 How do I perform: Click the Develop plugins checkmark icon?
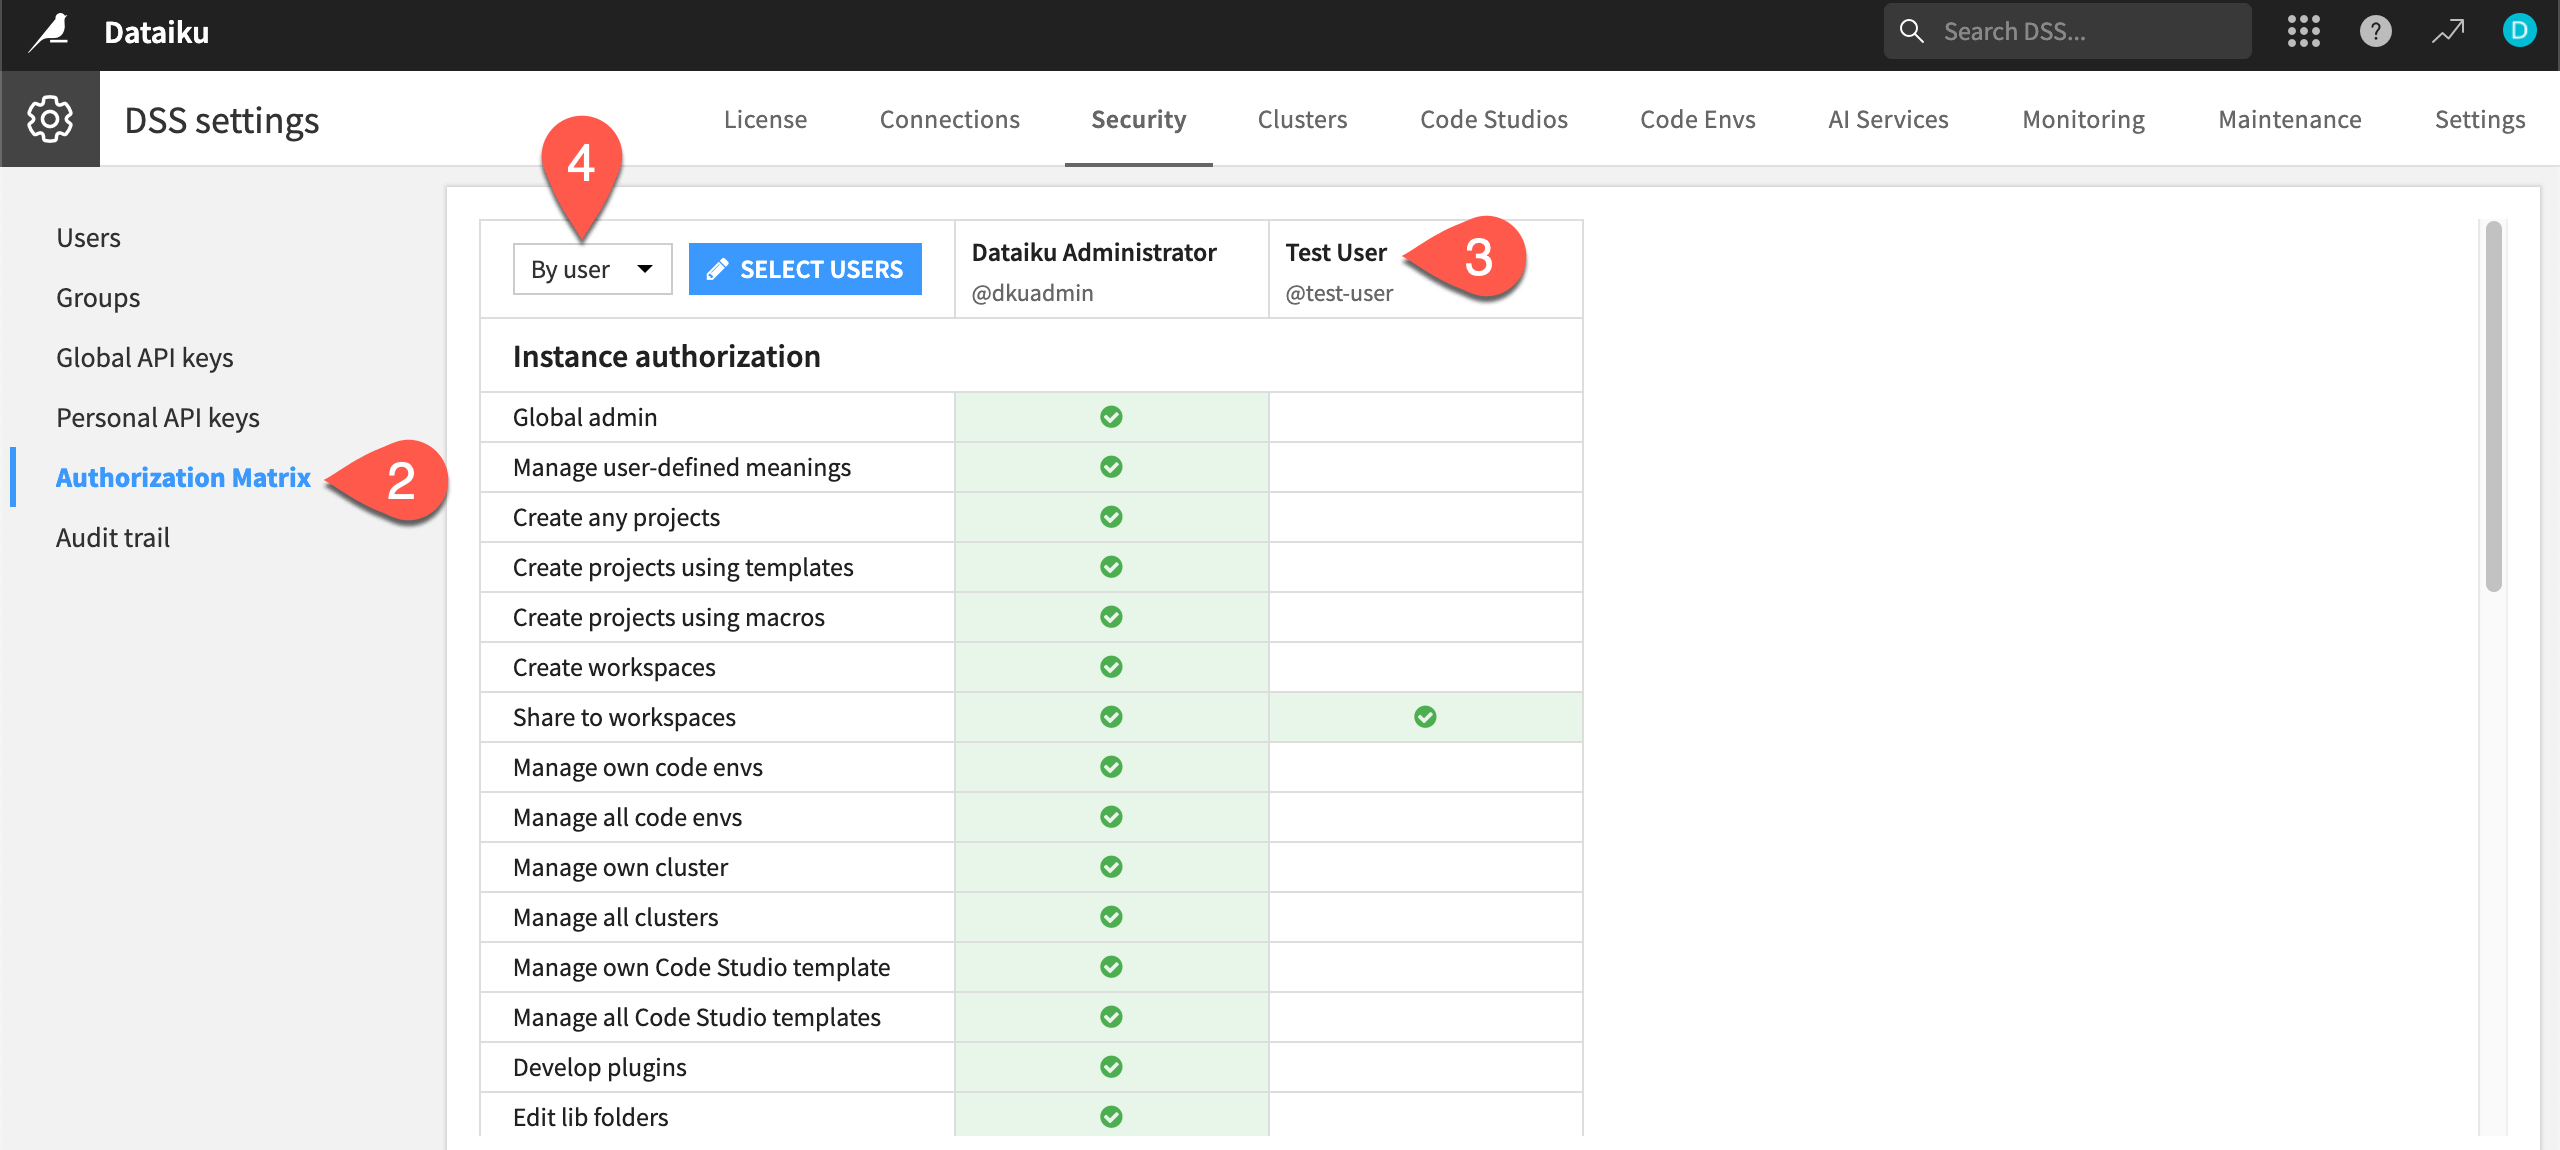pos(1111,1067)
